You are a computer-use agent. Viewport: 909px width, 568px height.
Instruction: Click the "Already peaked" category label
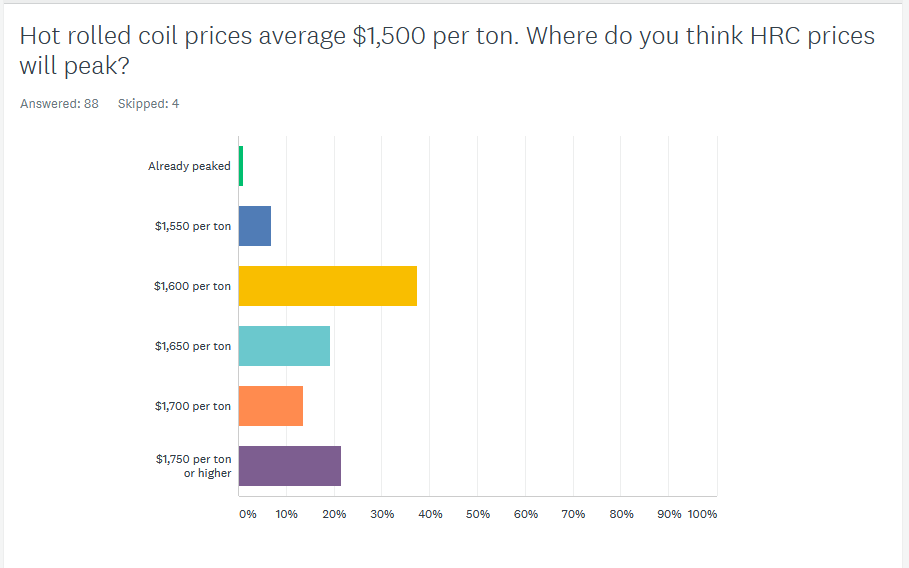(x=189, y=166)
